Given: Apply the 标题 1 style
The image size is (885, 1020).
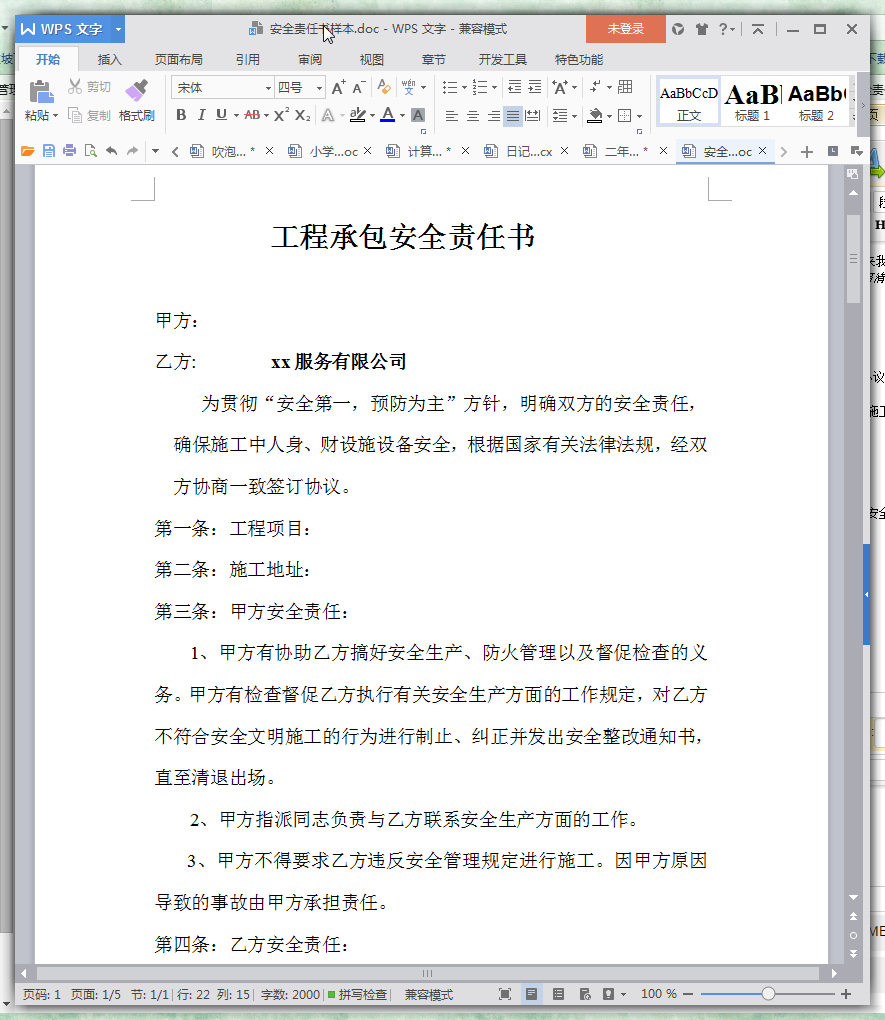Looking at the screenshot, I should click(752, 101).
